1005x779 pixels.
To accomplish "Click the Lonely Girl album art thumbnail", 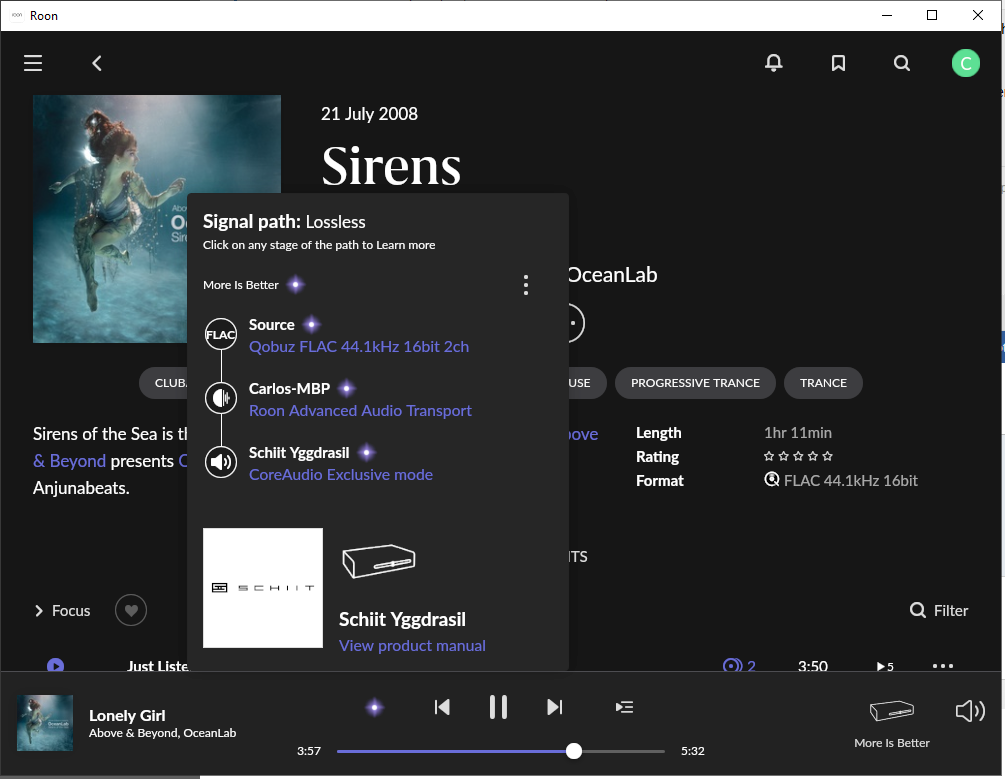I will click(45, 722).
